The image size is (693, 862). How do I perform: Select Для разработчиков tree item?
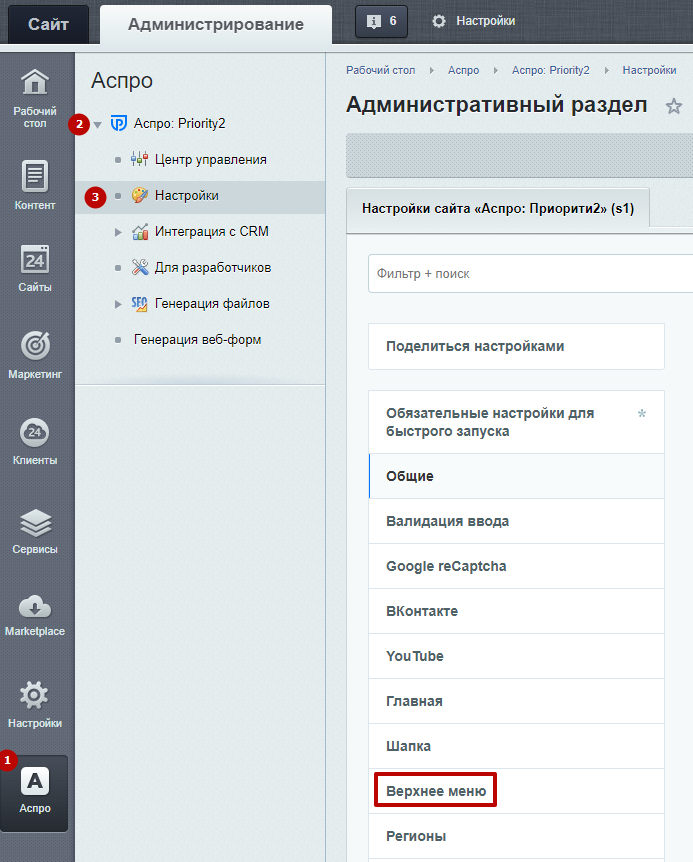(x=213, y=267)
